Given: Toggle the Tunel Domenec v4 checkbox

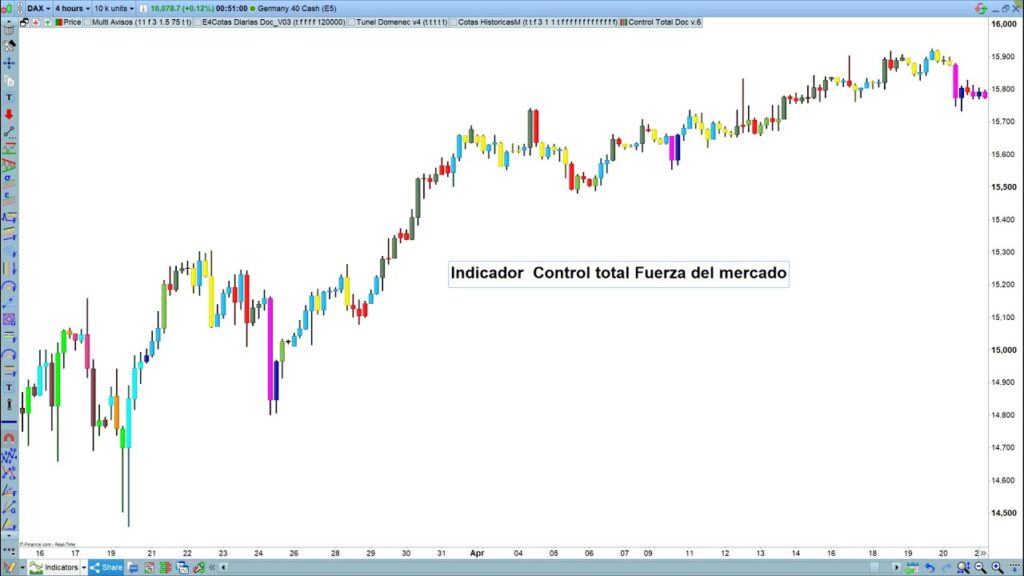Looking at the screenshot, I should click(350, 21).
